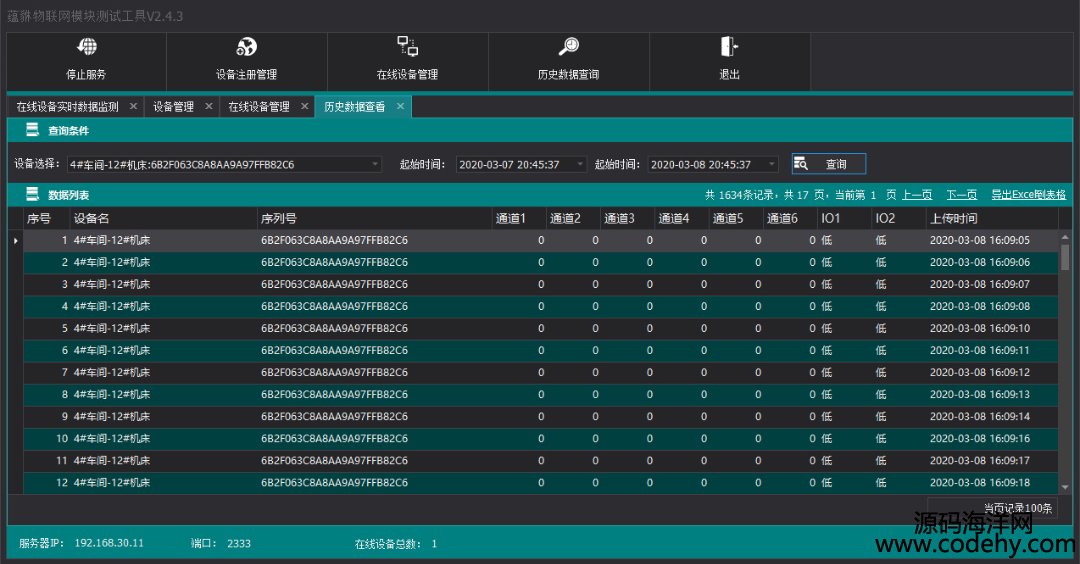The width and height of the screenshot is (1080, 564).
Task: Click the 数据列表 panel header icon
Action: tap(32, 194)
